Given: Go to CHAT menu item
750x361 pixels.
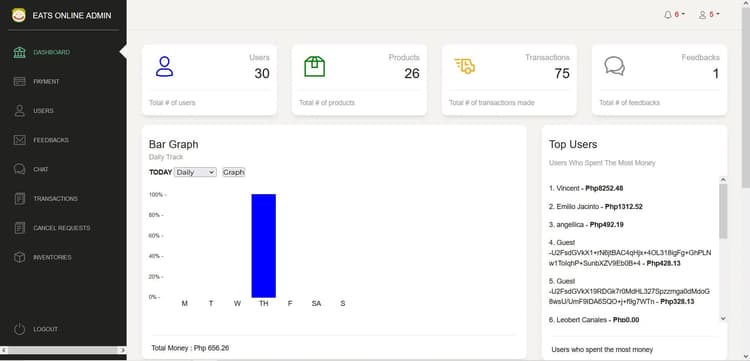Looking at the screenshot, I should click(41, 169).
